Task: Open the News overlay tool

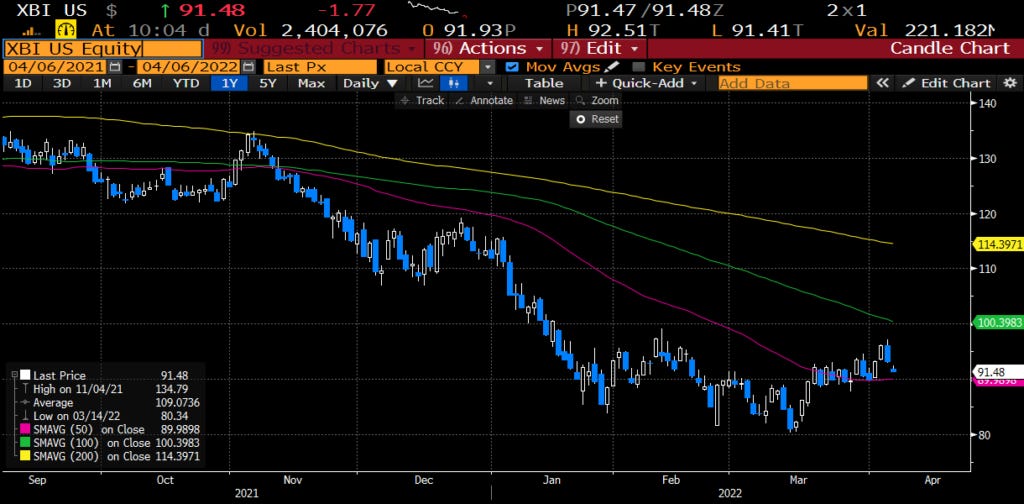Action: click(x=545, y=101)
